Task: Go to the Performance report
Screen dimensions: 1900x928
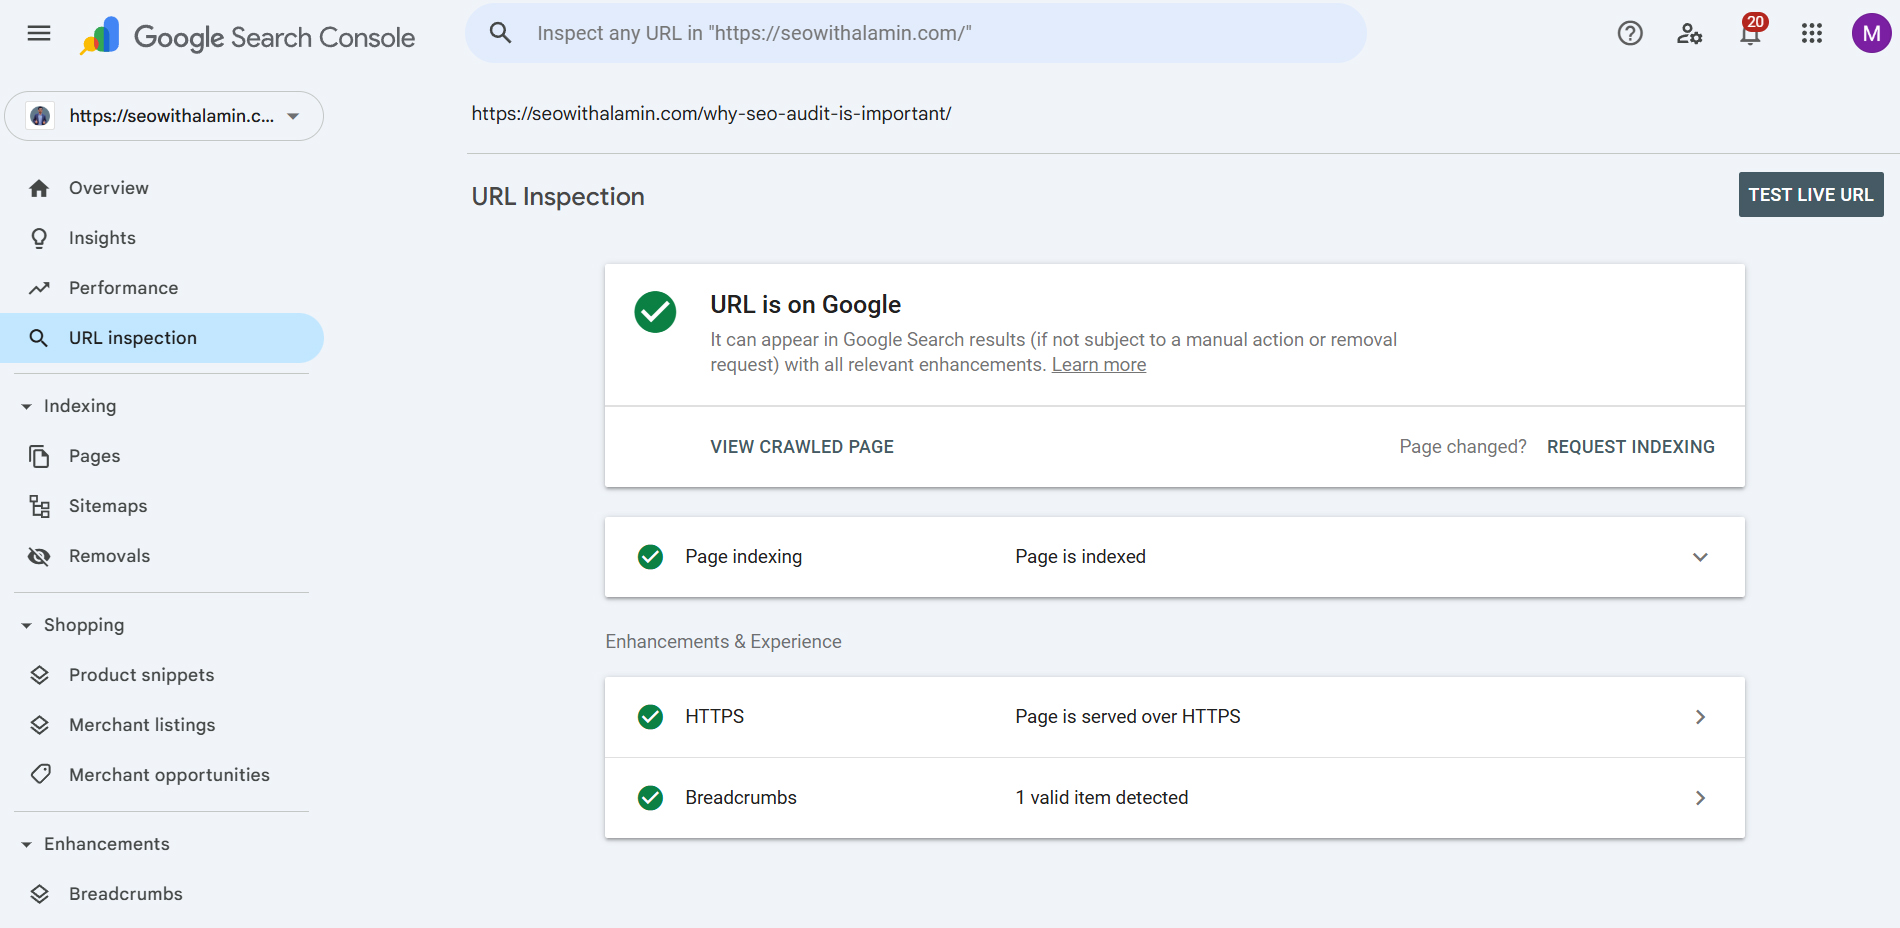Action: coord(123,288)
